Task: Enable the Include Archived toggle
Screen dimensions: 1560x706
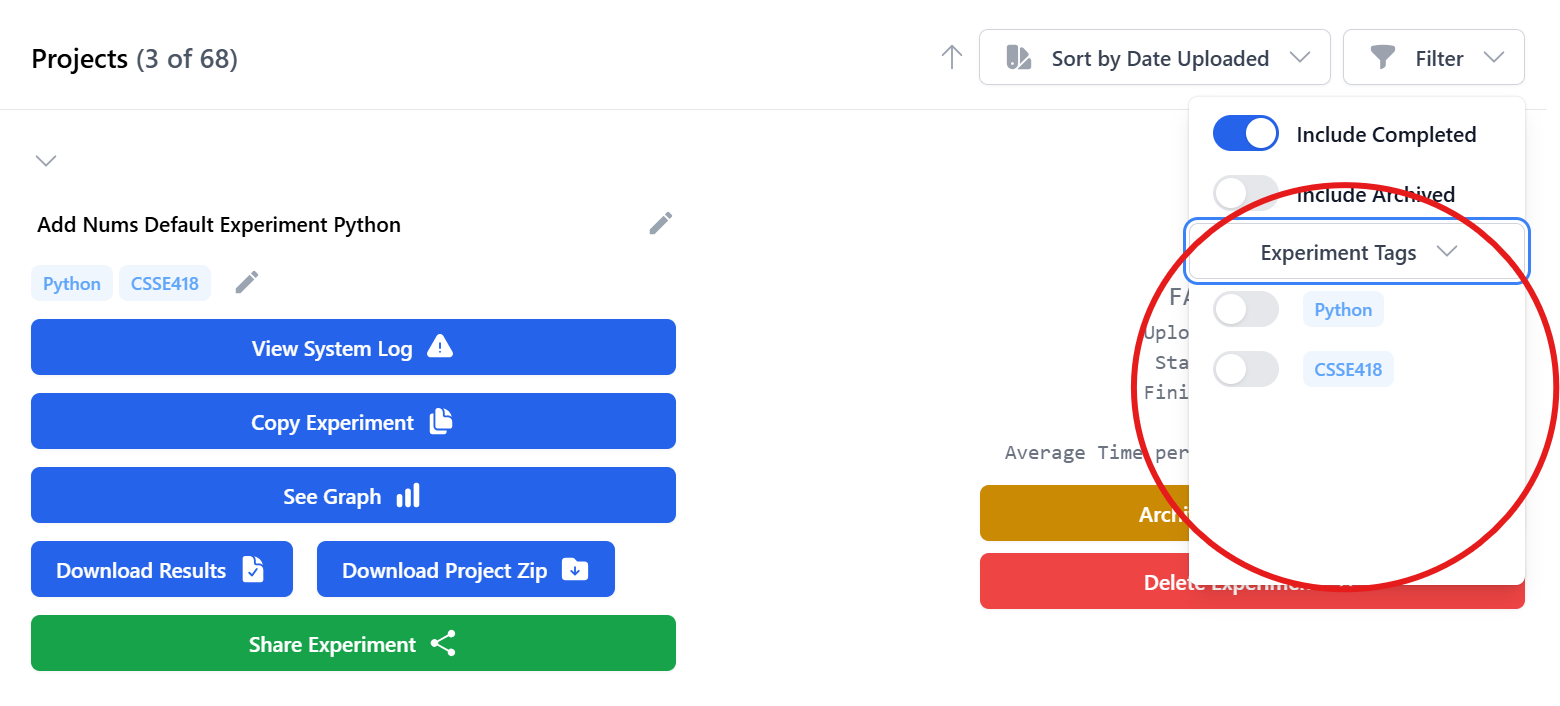Action: [x=1245, y=193]
